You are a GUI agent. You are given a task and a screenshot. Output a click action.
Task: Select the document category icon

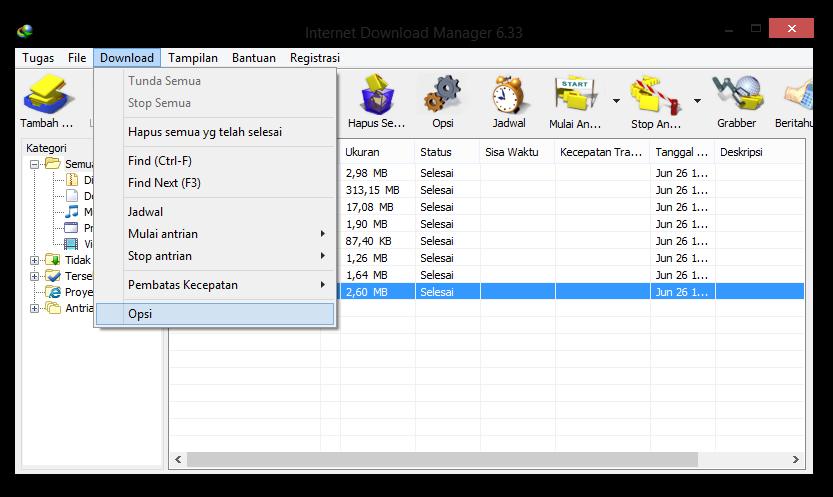click(71, 196)
